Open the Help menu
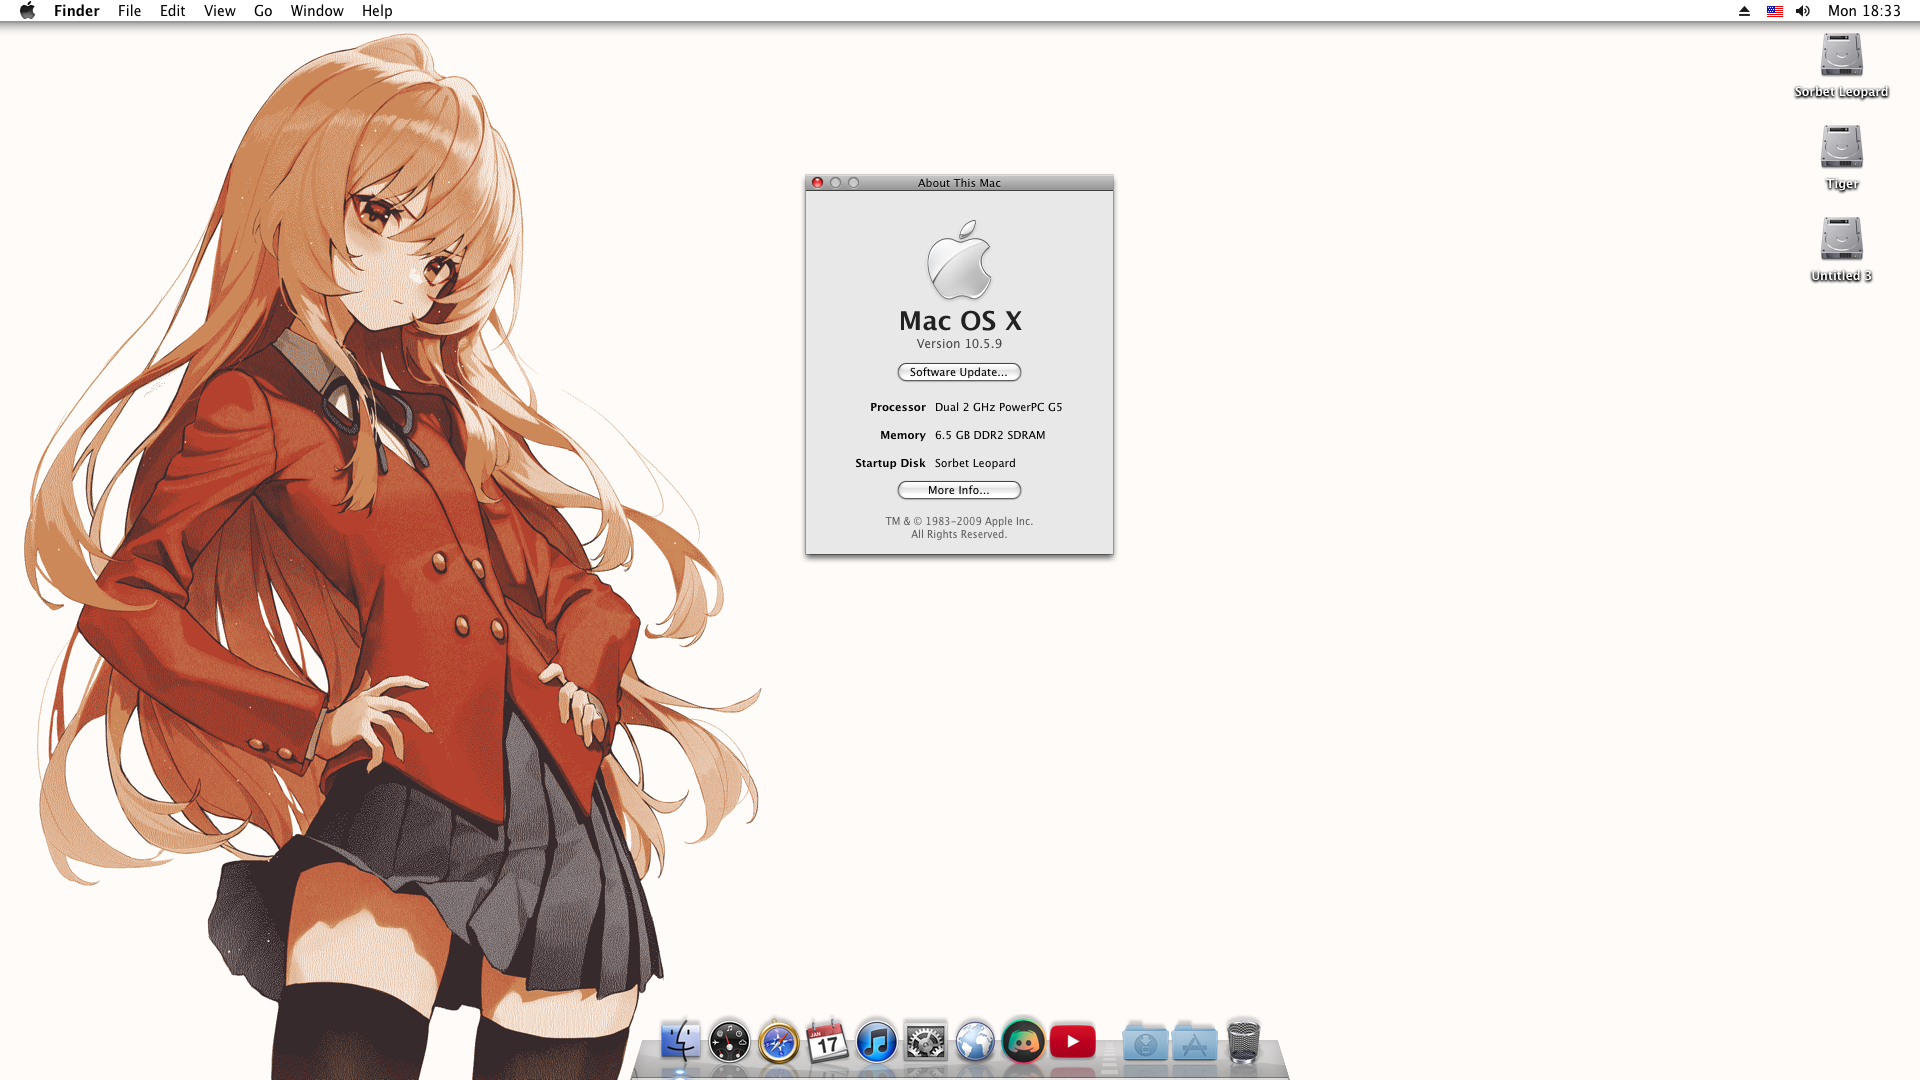The width and height of the screenshot is (1920, 1080). pyautogui.click(x=377, y=11)
